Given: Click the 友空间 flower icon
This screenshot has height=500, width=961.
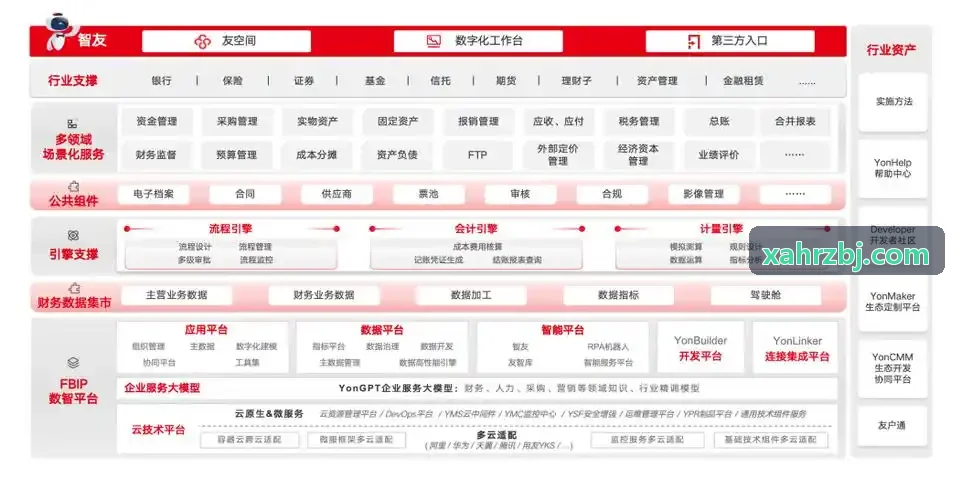Looking at the screenshot, I should coord(203,41).
